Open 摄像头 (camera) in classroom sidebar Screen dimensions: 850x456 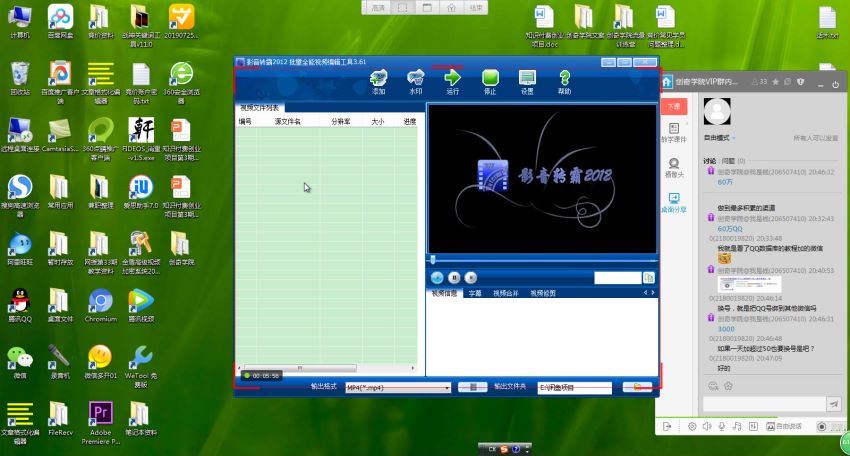click(674, 168)
